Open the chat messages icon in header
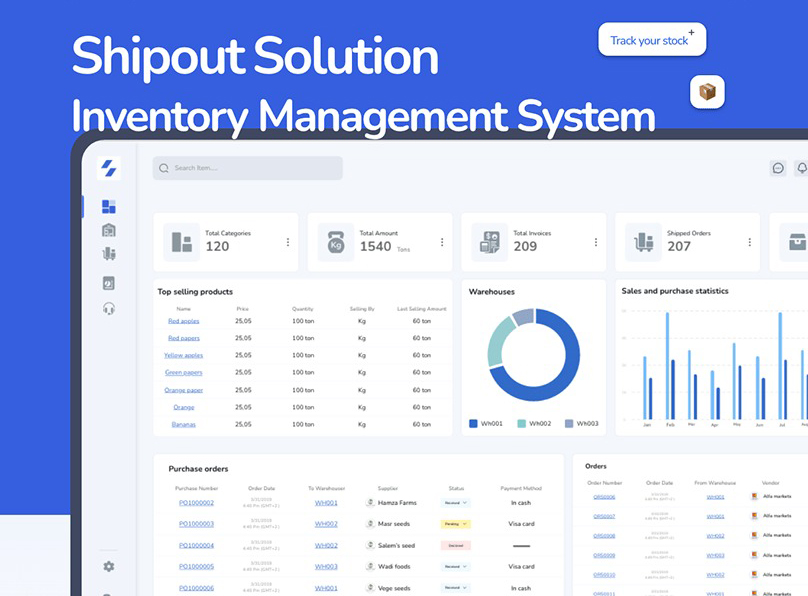The image size is (808, 596). (778, 168)
